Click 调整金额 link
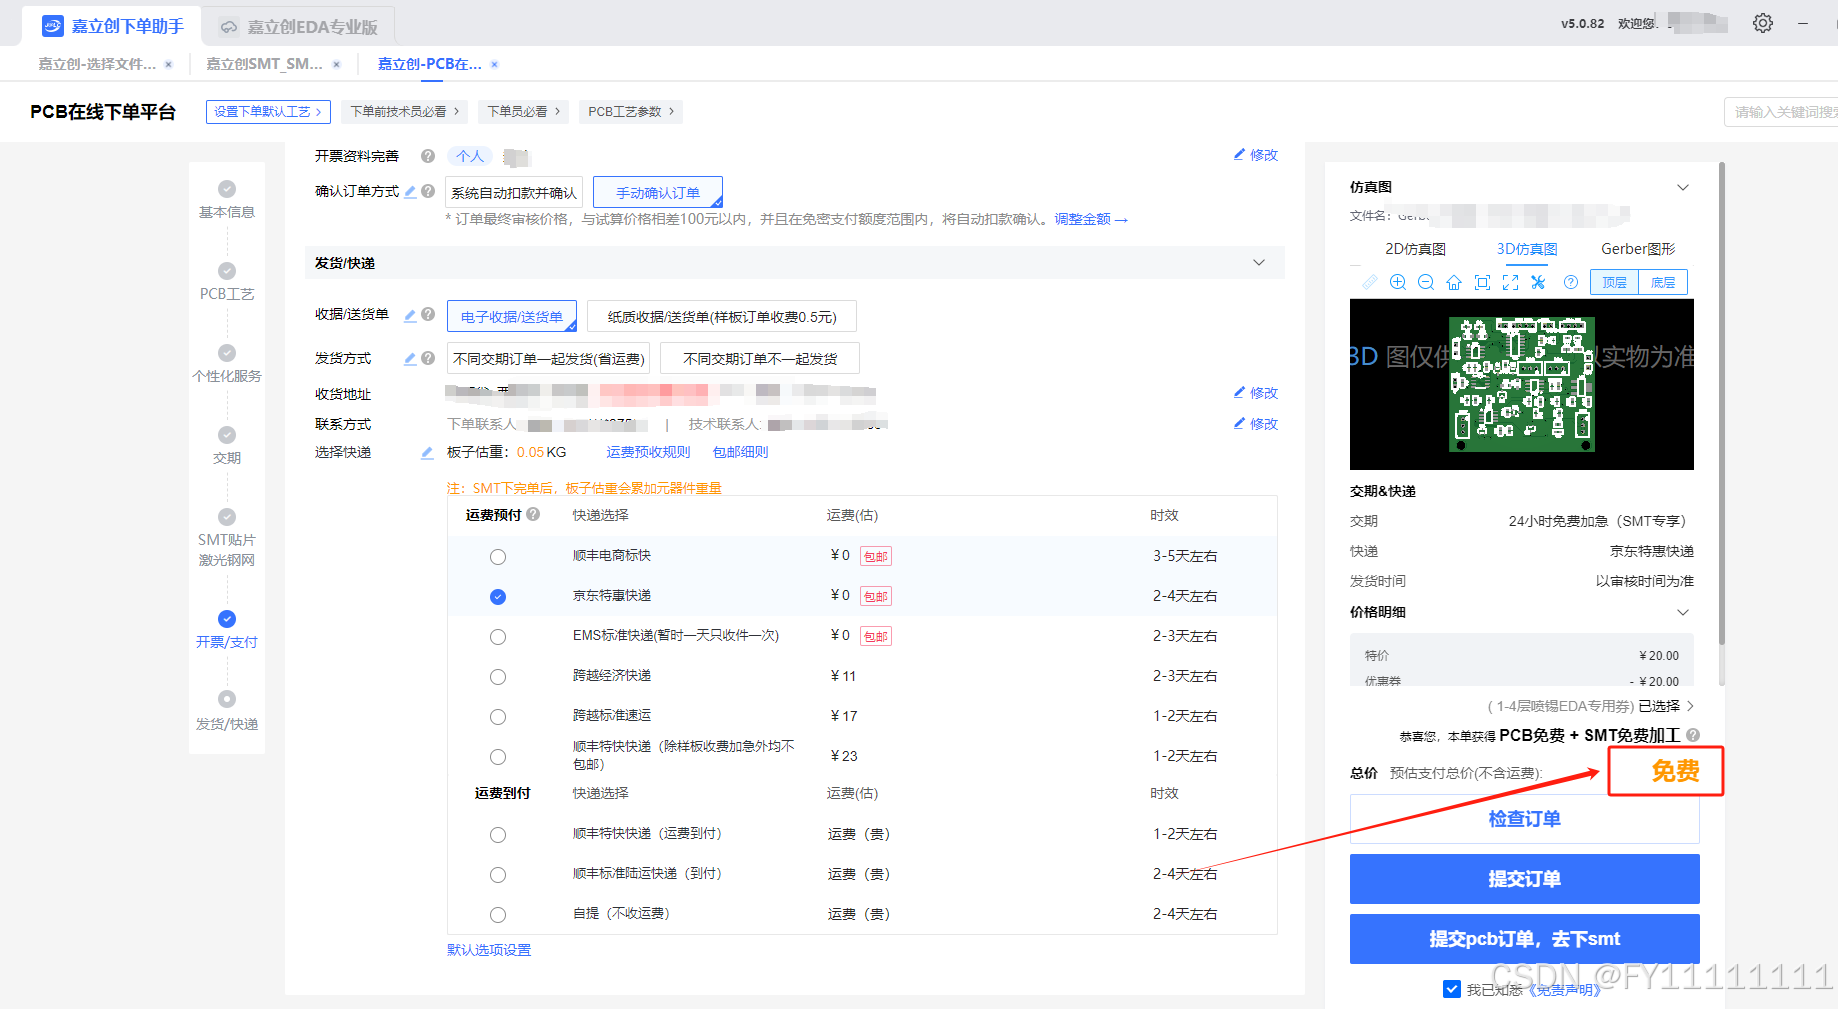Viewport: 1838px width, 1009px height. click(1091, 219)
